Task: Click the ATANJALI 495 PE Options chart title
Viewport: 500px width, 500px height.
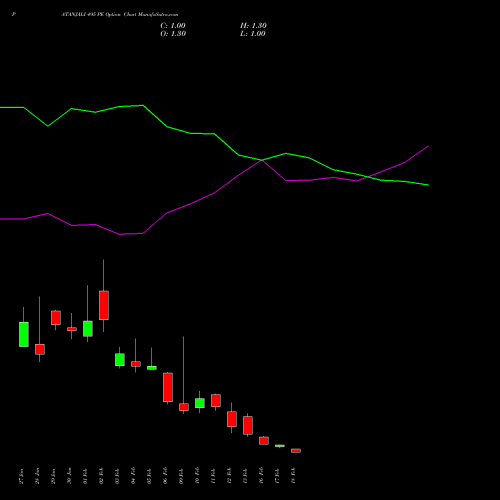Action: point(120,15)
